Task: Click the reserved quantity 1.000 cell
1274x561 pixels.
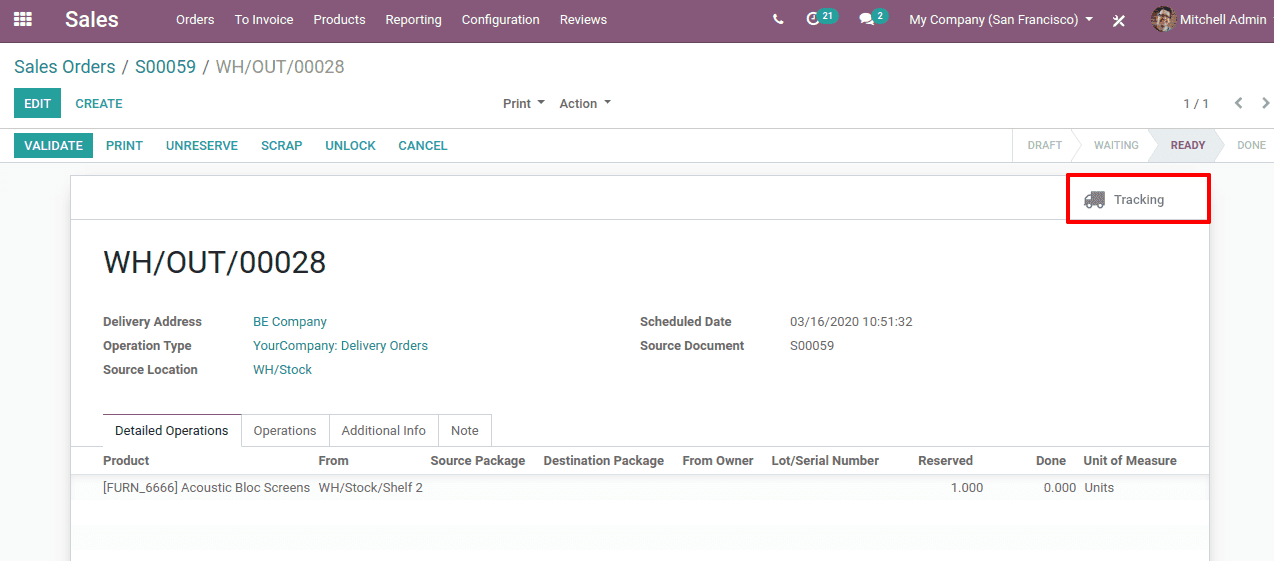Action: [966, 488]
